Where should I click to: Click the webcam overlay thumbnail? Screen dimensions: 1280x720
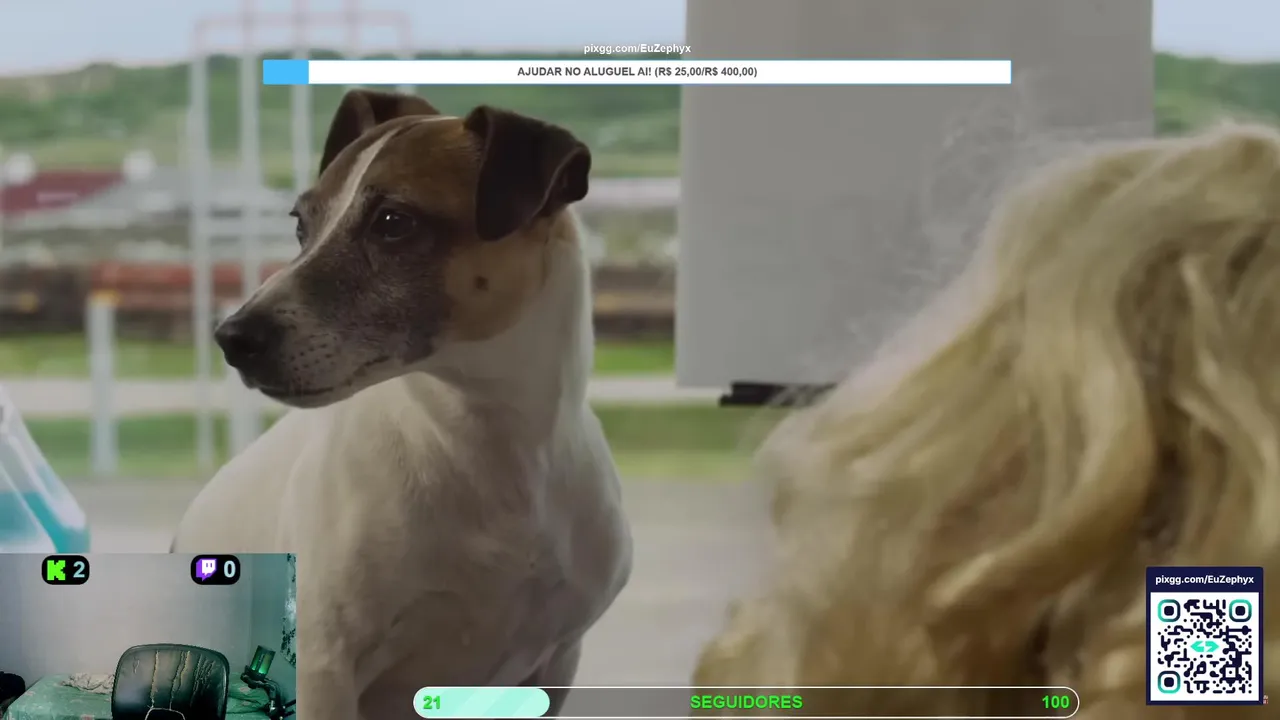click(x=148, y=637)
